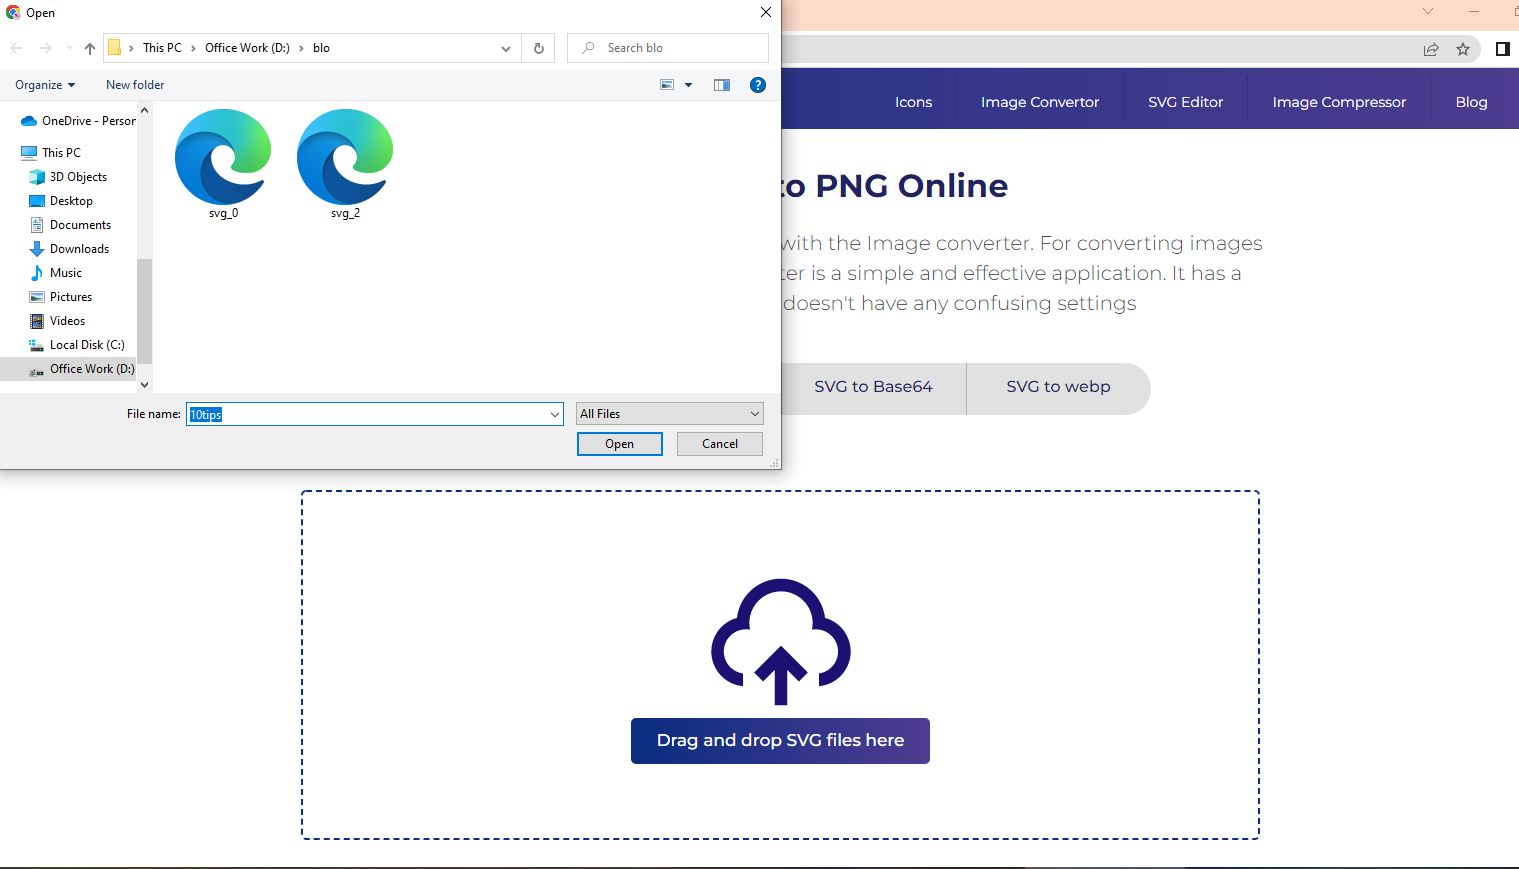Click Drag and drop SVG files here
1519x869 pixels.
click(780, 741)
